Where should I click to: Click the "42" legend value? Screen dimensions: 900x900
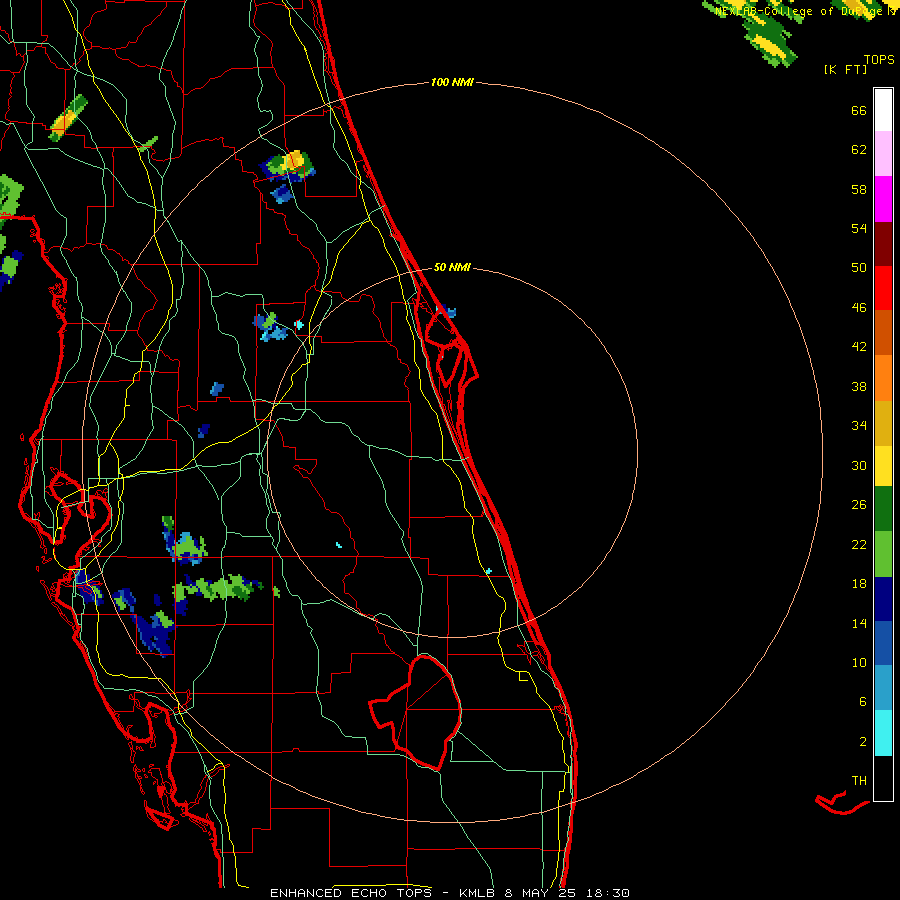coord(859,347)
